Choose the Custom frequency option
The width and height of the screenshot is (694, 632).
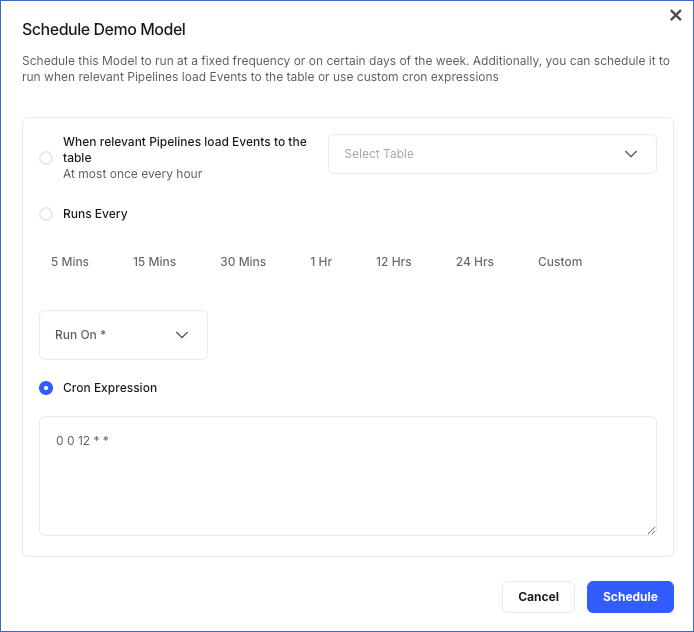[x=560, y=262]
